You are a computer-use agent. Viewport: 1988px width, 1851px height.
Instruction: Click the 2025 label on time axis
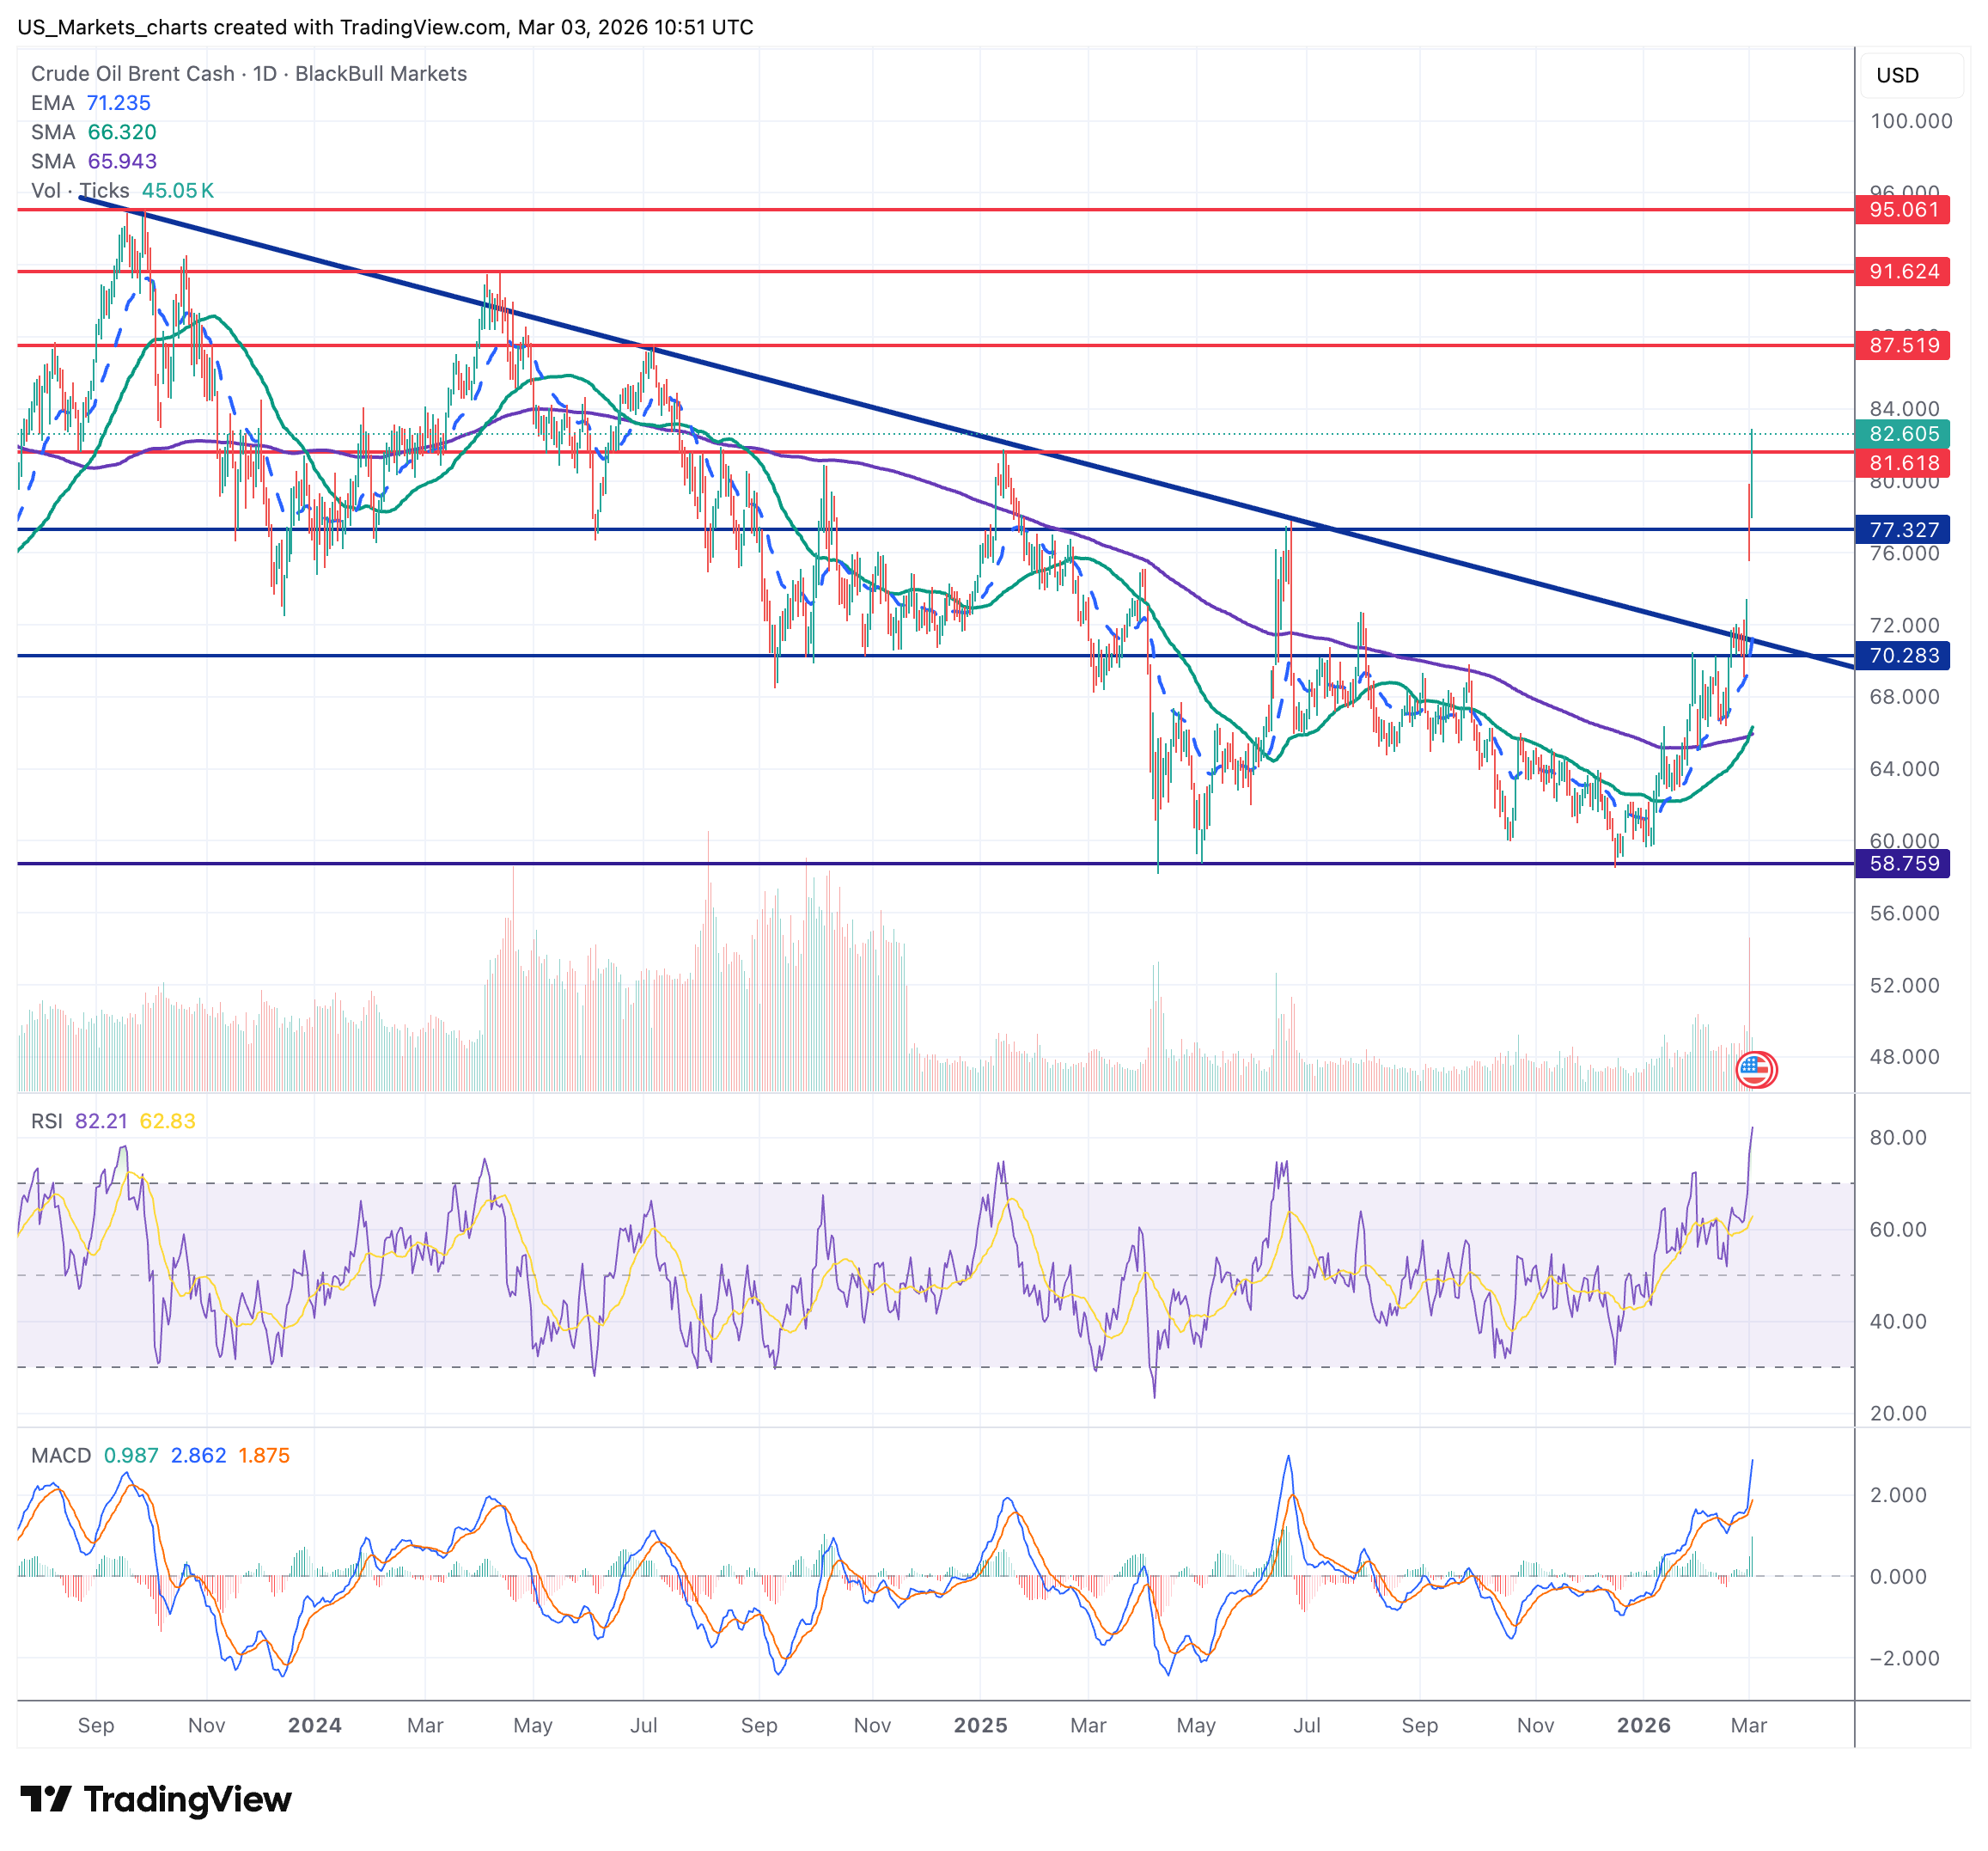point(980,1725)
